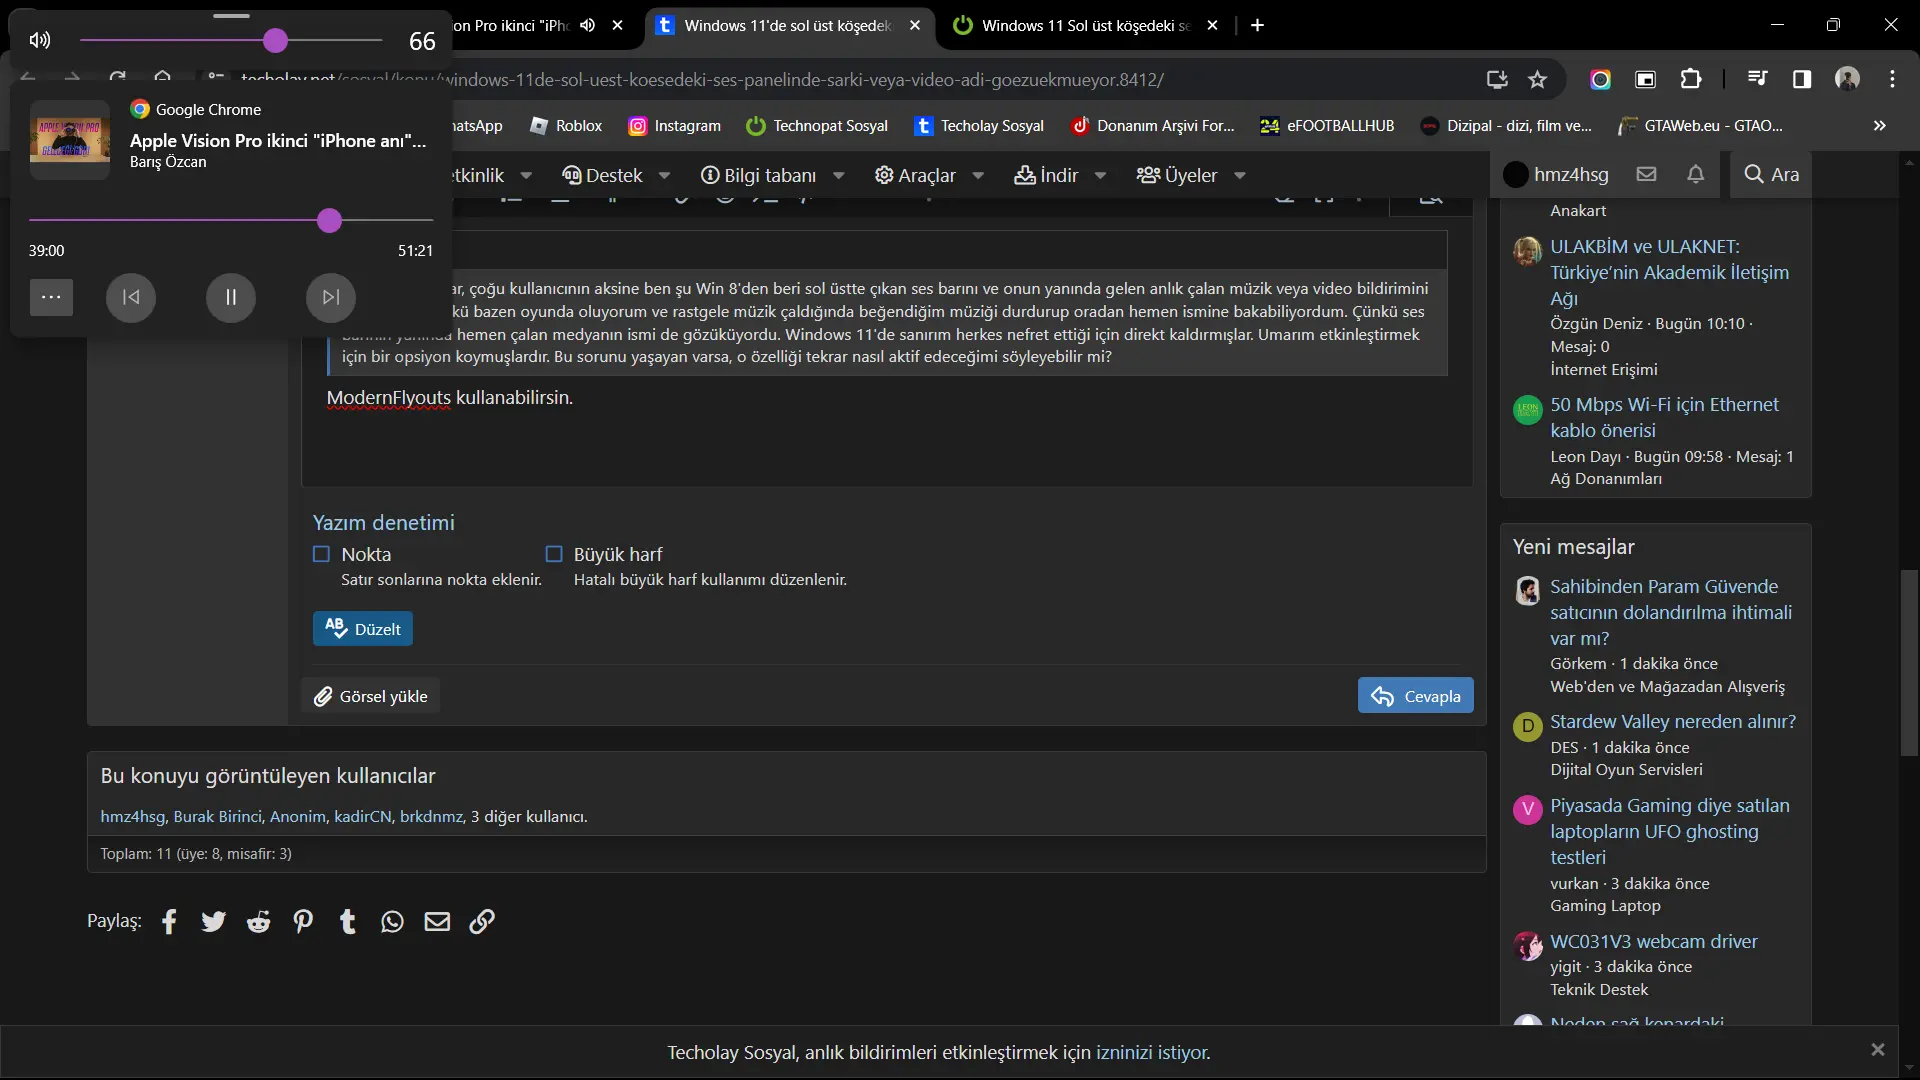Open the Üyeler menu item
This screenshot has width=1920, height=1080.
[1178, 175]
